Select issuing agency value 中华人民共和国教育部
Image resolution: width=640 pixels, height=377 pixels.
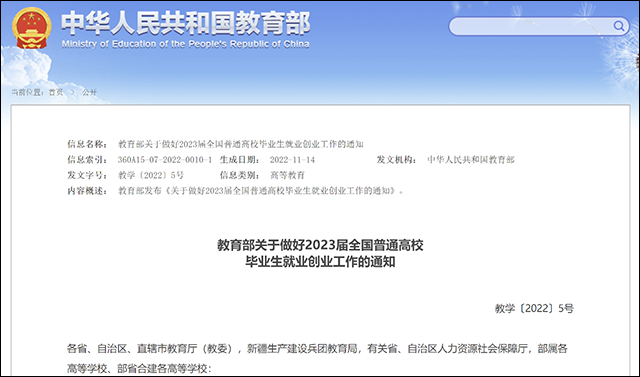[x=471, y=160]
